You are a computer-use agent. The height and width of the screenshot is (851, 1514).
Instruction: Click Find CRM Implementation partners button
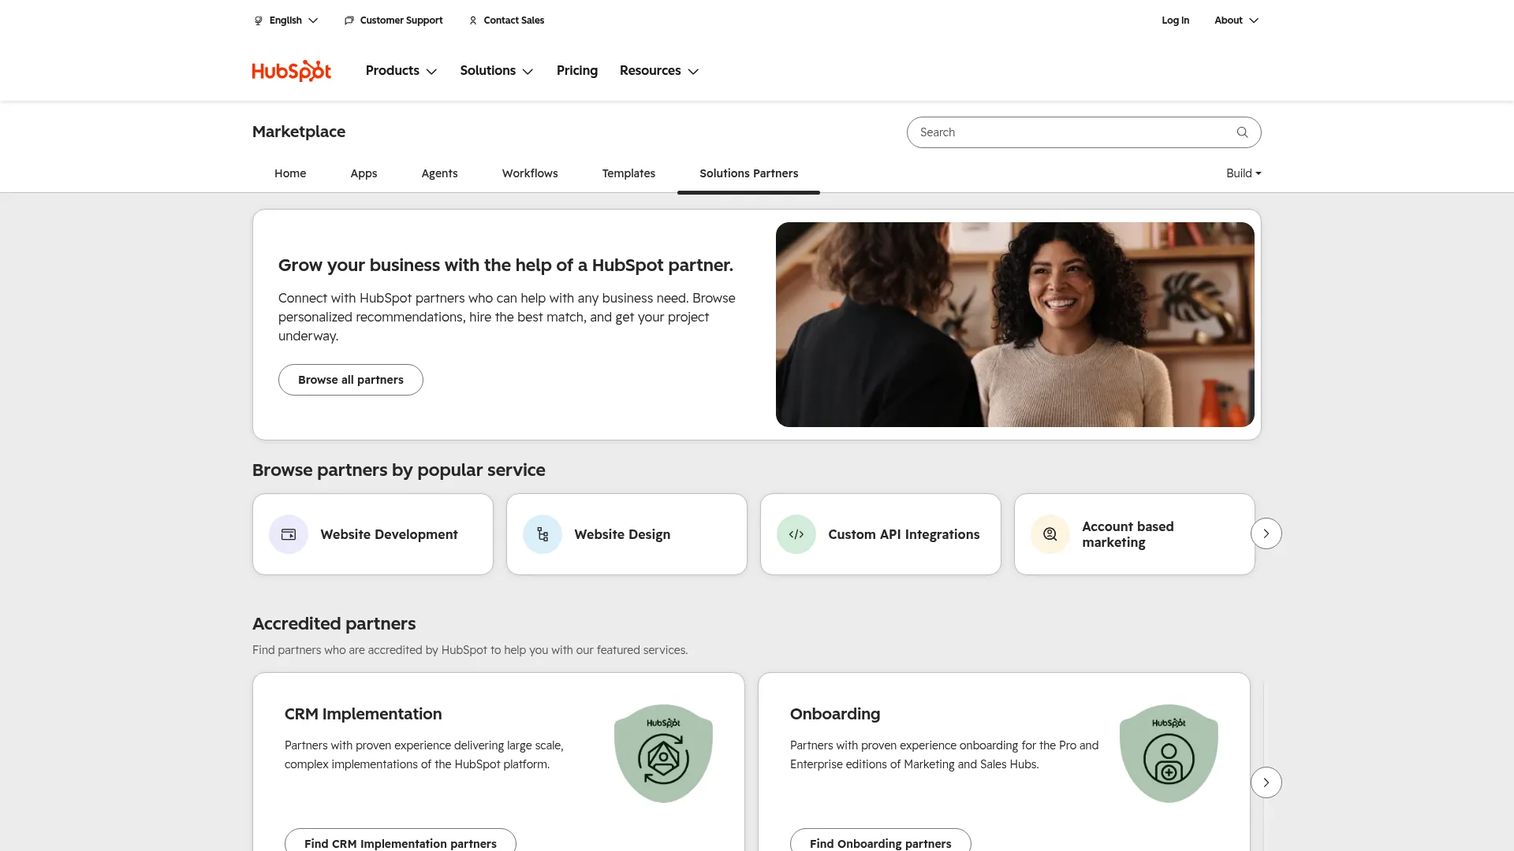coord(400,843)
